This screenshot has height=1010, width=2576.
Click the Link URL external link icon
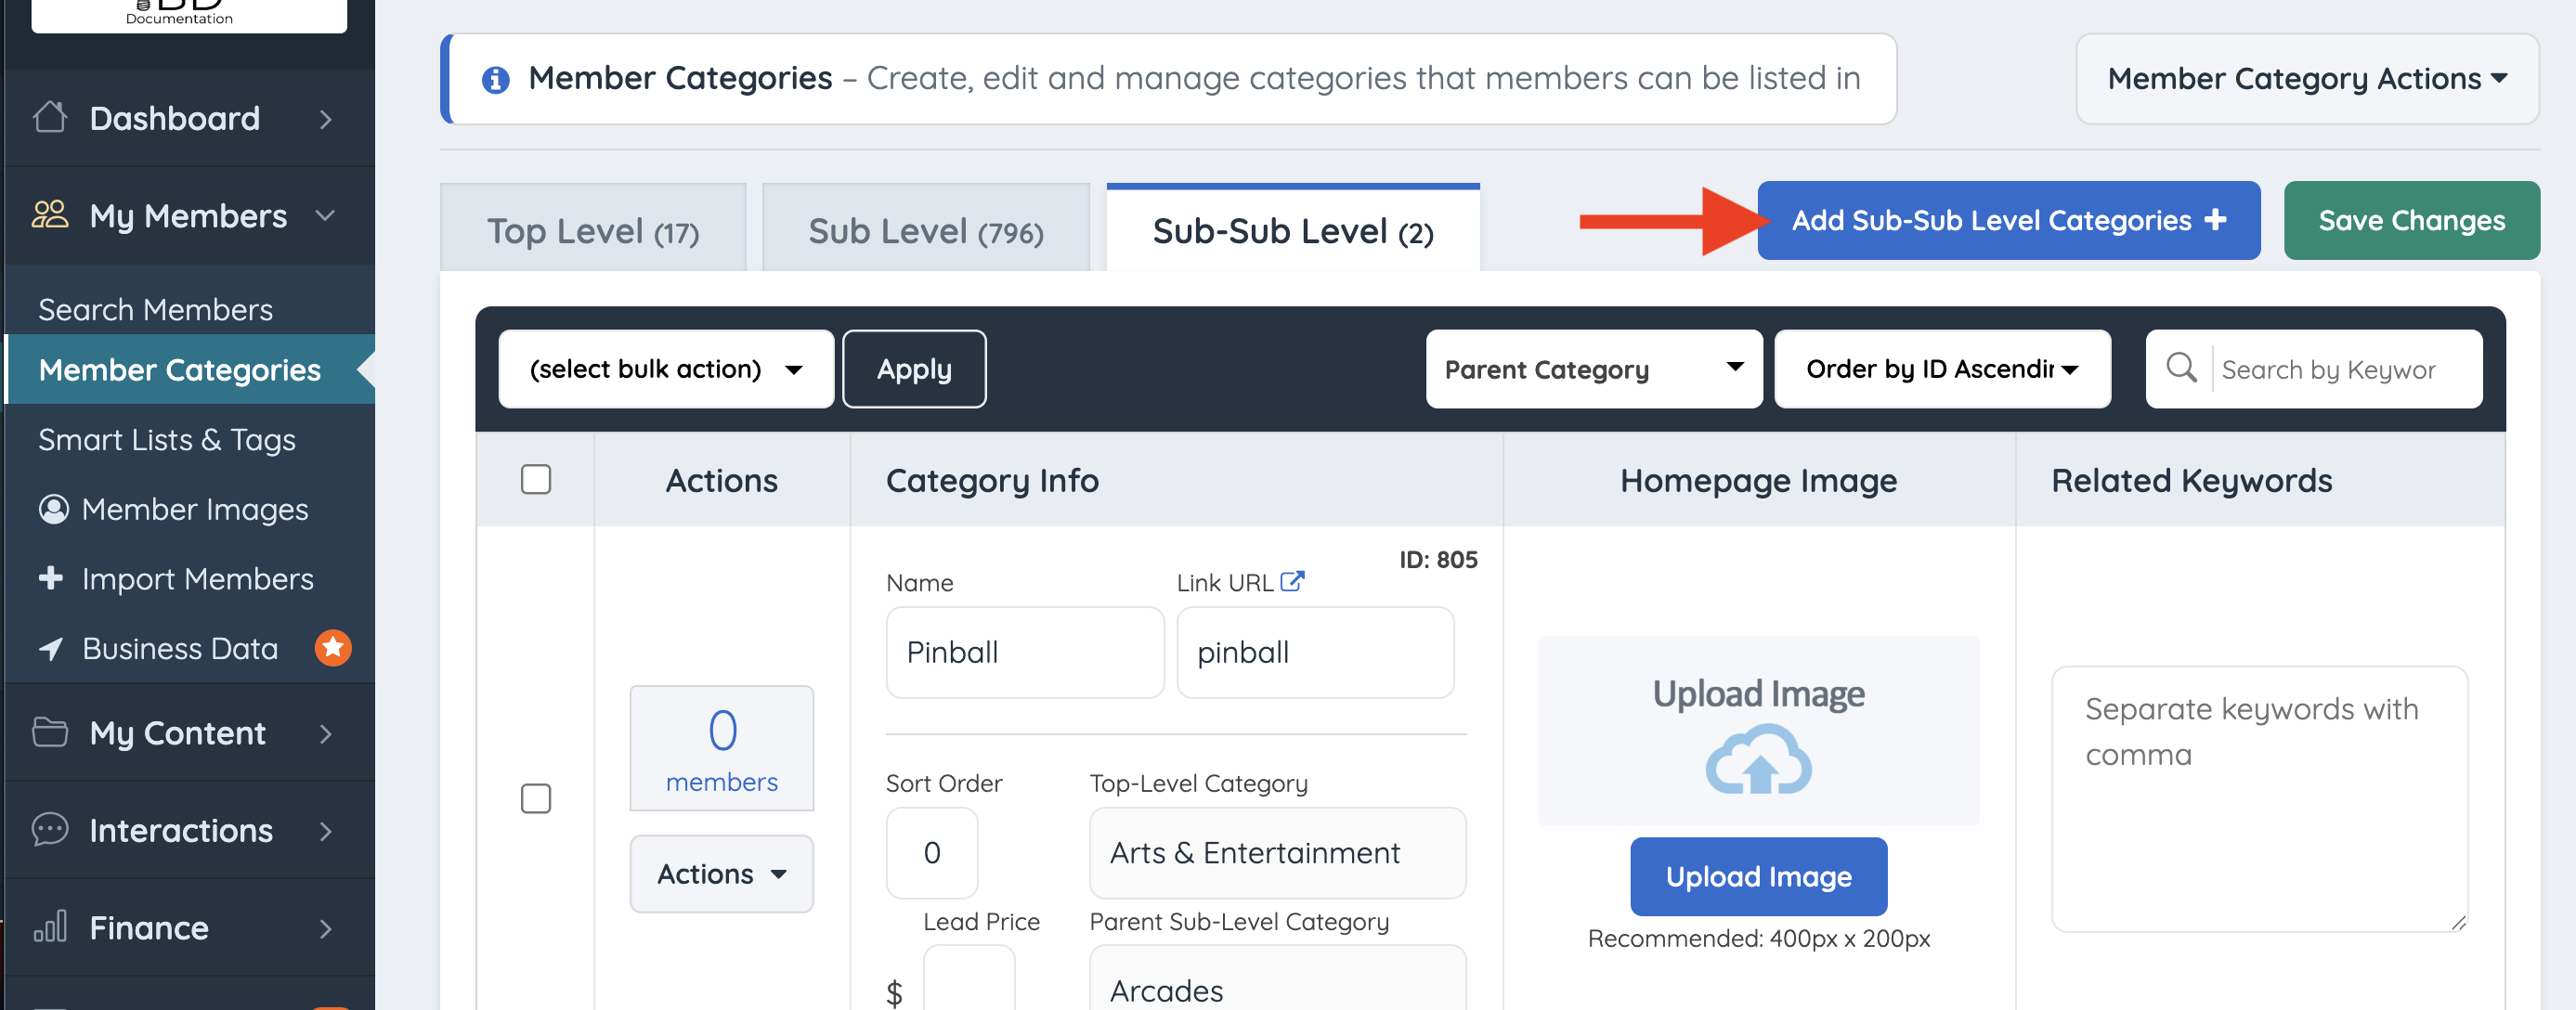pyautogui.click(x=1292, y=581)
